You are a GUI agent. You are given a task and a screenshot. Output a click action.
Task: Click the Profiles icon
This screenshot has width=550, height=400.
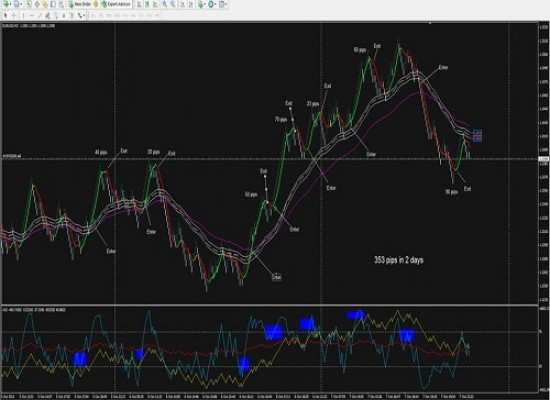pos(16,4)
